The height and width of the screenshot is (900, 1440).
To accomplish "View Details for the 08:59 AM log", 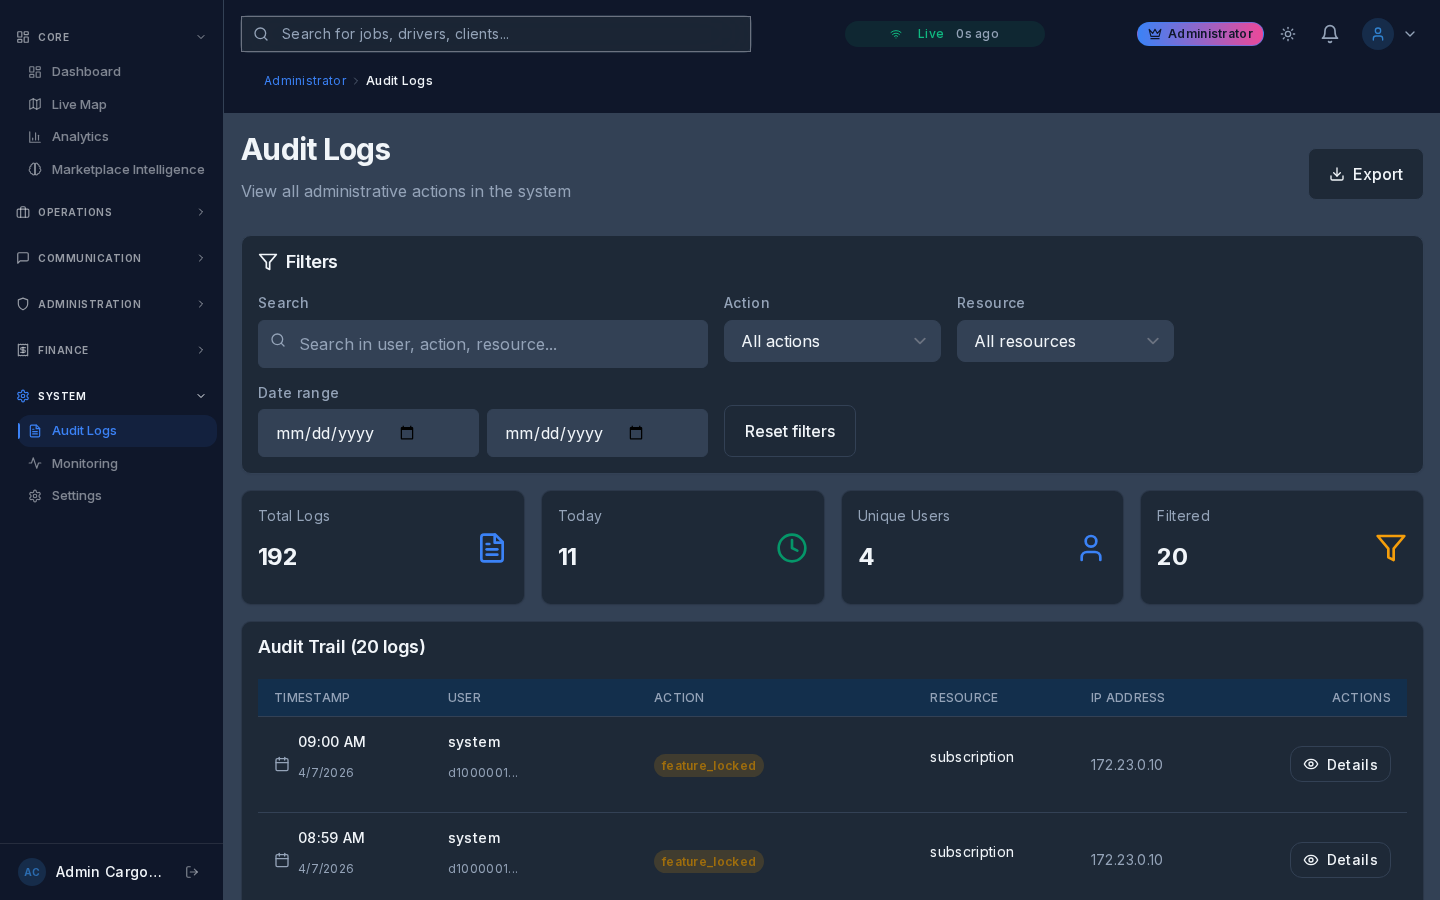I will (1339, 860).
